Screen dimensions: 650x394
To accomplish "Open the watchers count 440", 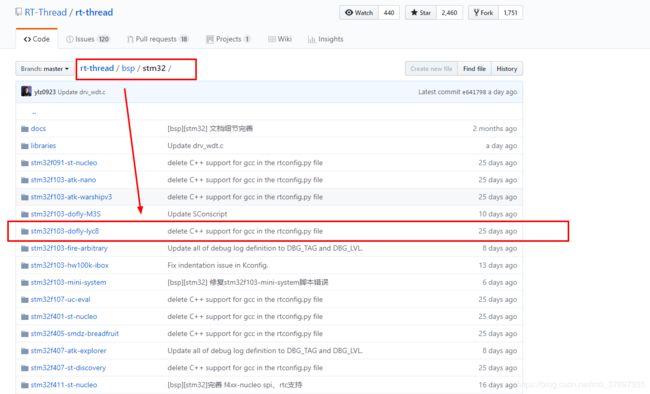I will pyautogui.click(x=389, y=12).
